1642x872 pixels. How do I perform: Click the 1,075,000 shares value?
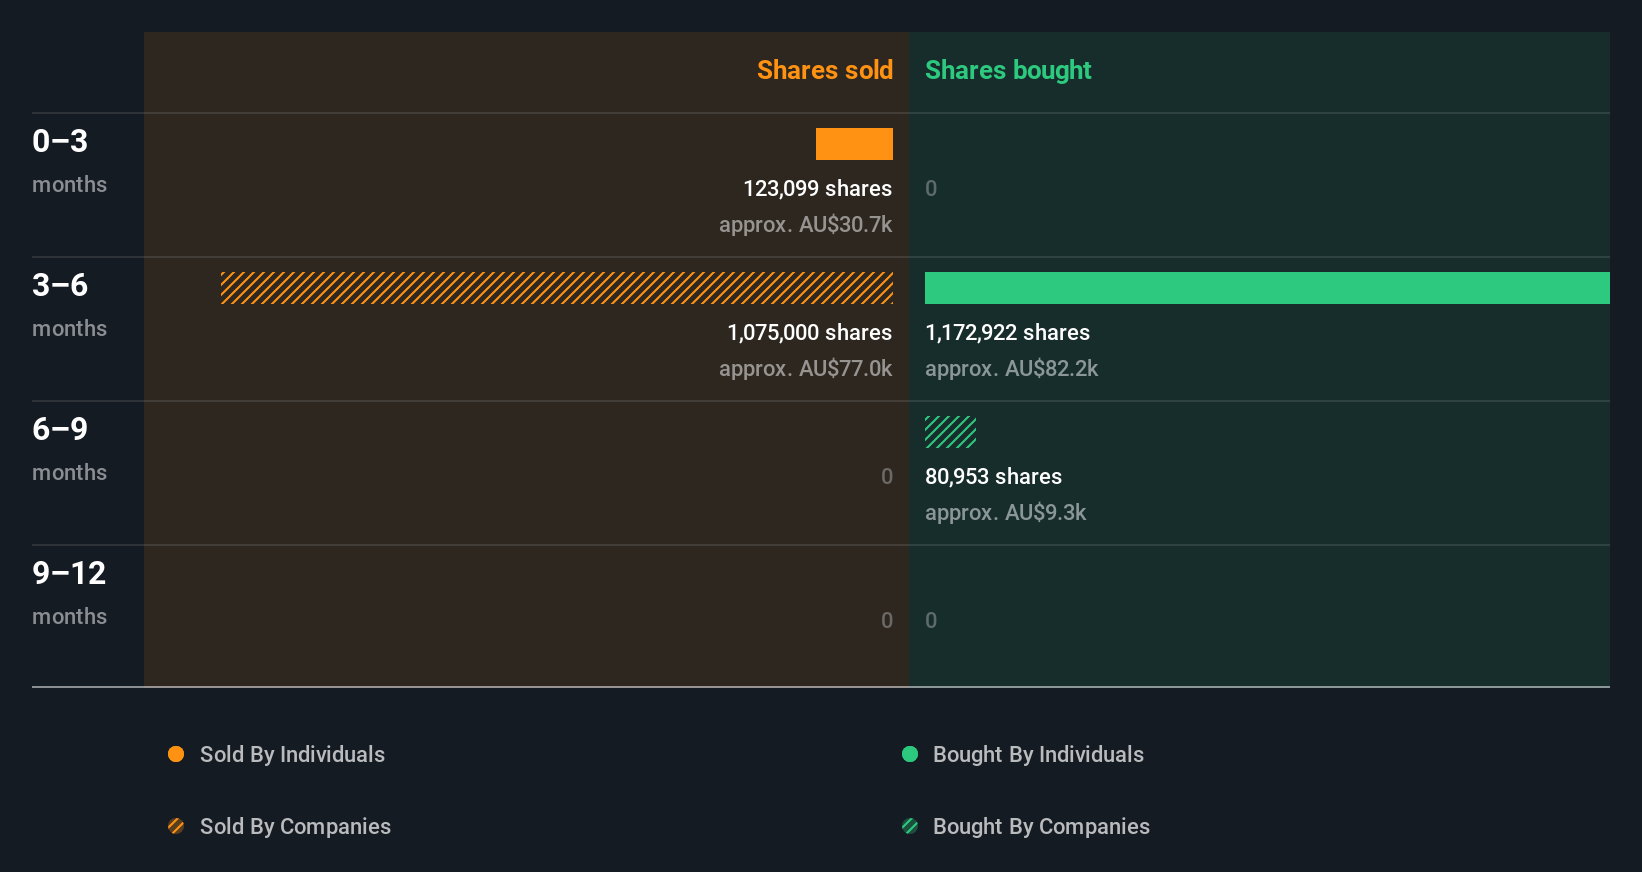point(809,332)
